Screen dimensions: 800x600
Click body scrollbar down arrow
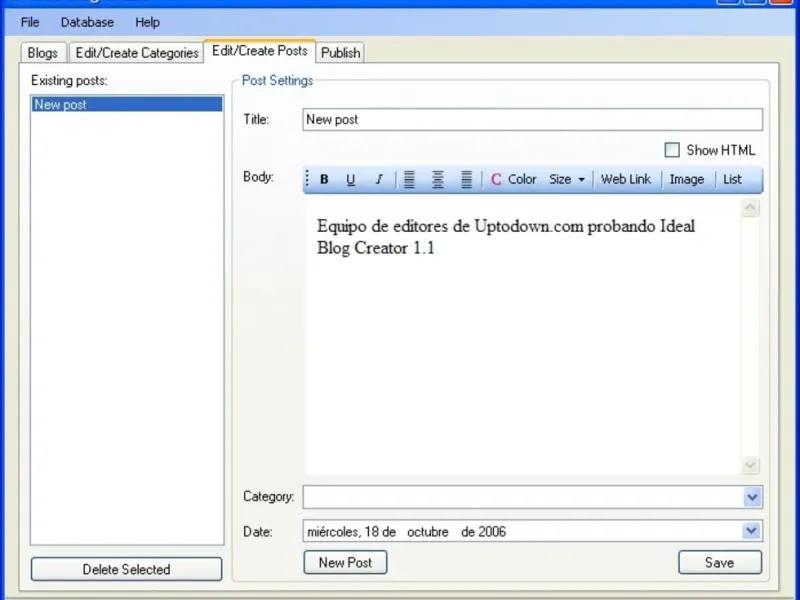coord(750,465)
